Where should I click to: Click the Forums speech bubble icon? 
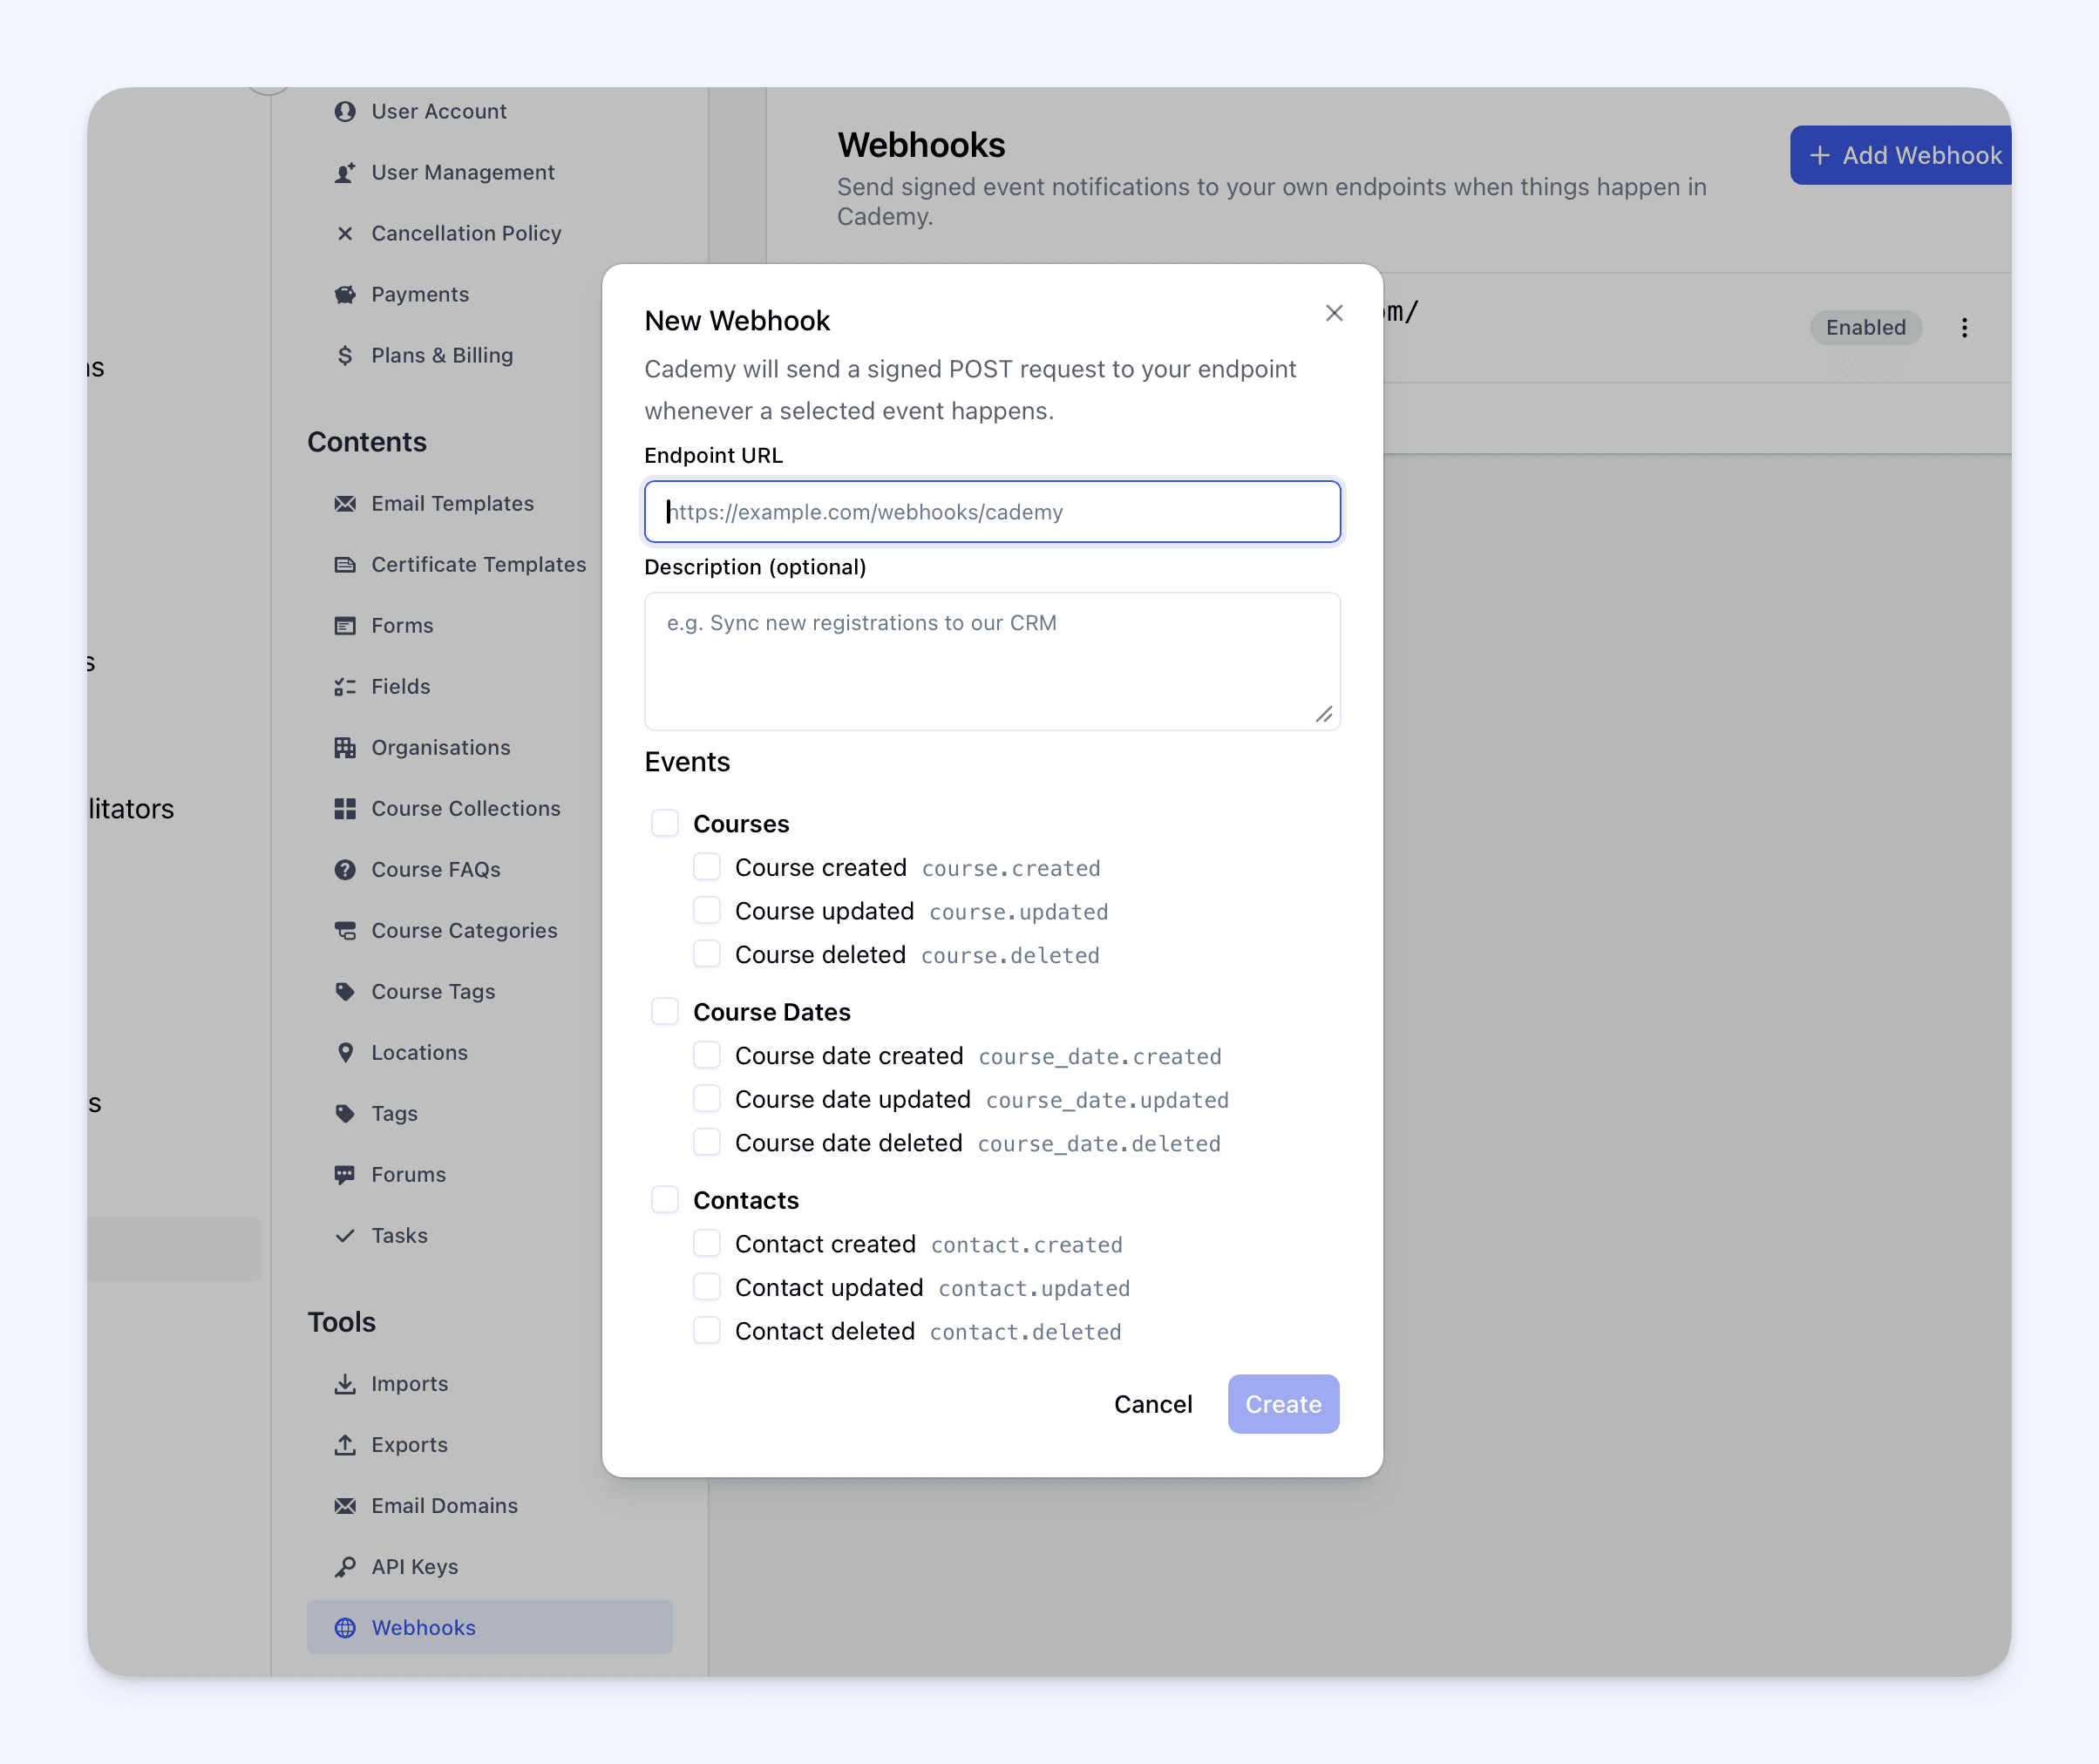tap(345, 1174)
